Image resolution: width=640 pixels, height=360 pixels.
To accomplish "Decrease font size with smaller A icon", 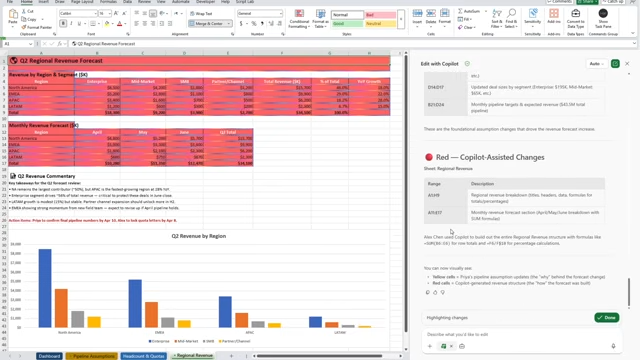I will click(x=124, y=13).
